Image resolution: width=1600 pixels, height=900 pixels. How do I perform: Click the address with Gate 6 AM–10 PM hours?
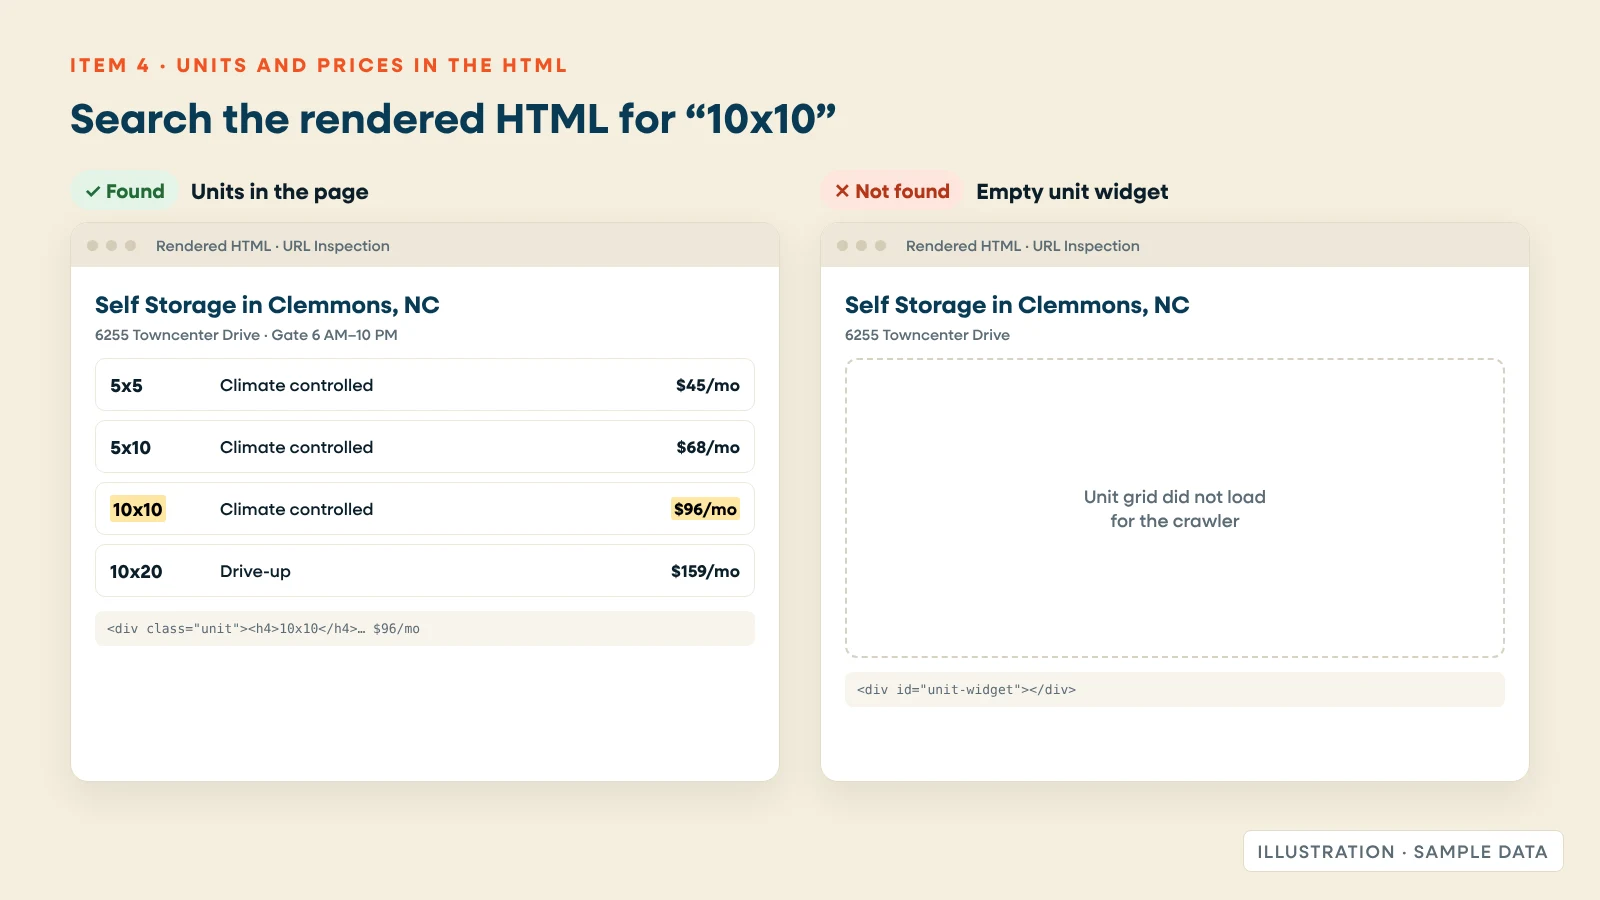(x=246, y=335)
